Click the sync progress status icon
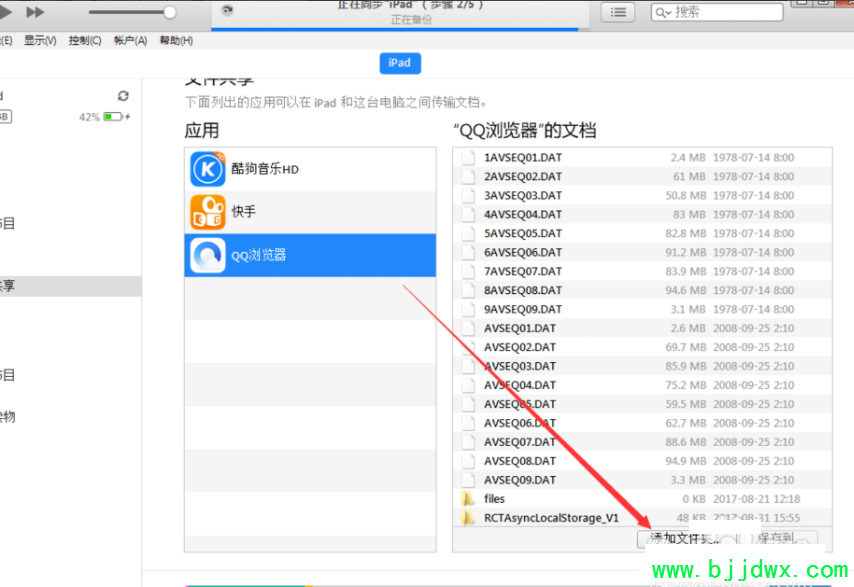Screen dimensions: 854x587 pos(227,10)
